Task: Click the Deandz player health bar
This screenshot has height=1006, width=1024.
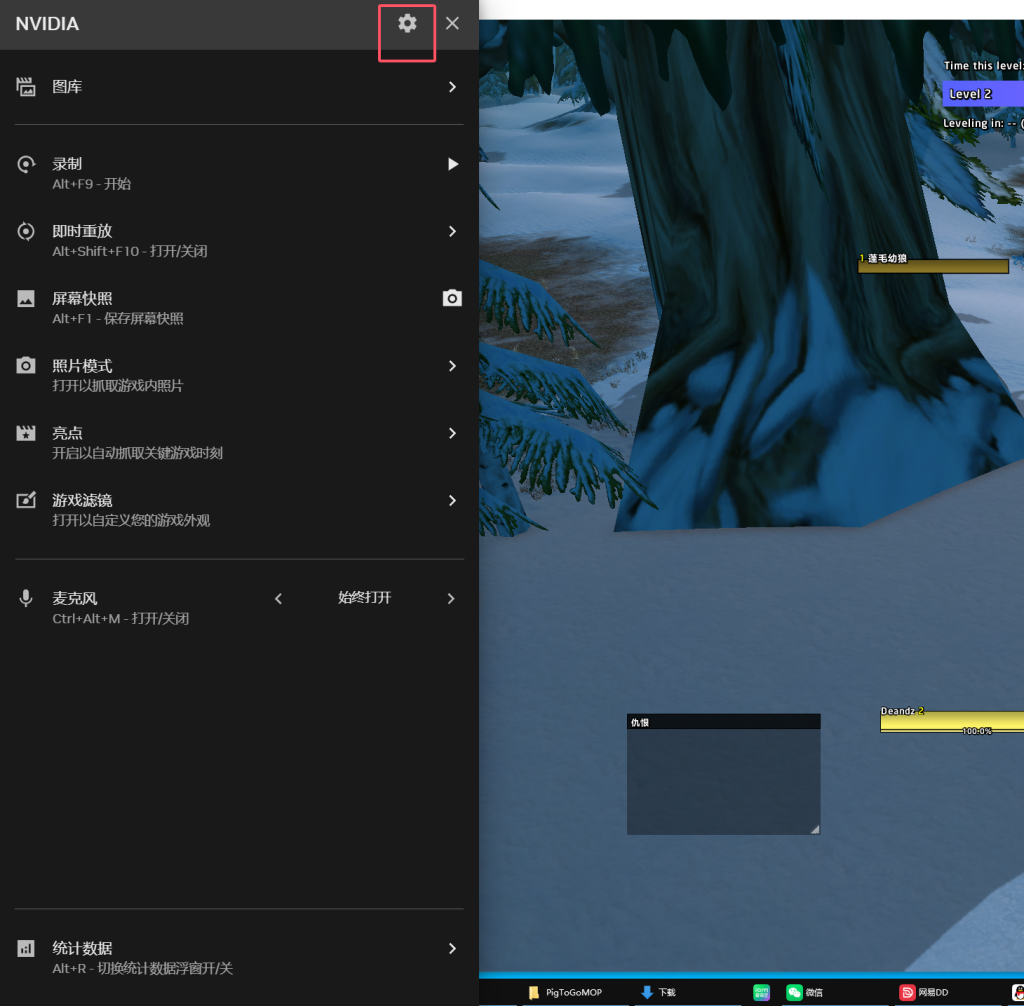Action: coord(952,721)
